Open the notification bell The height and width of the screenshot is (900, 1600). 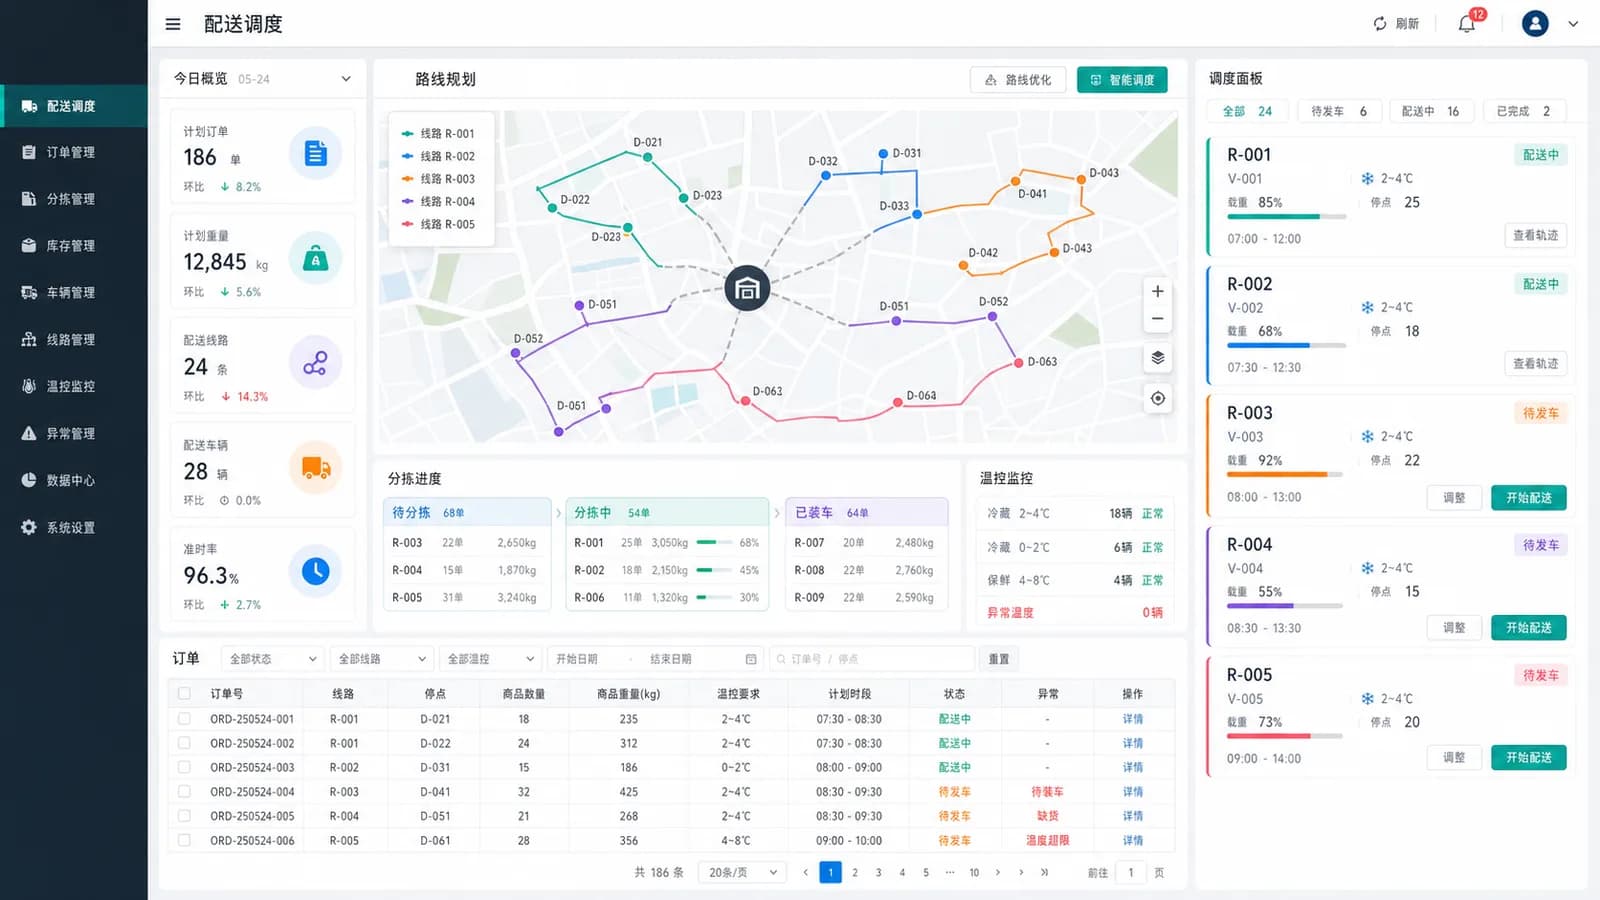(1467, 24)
